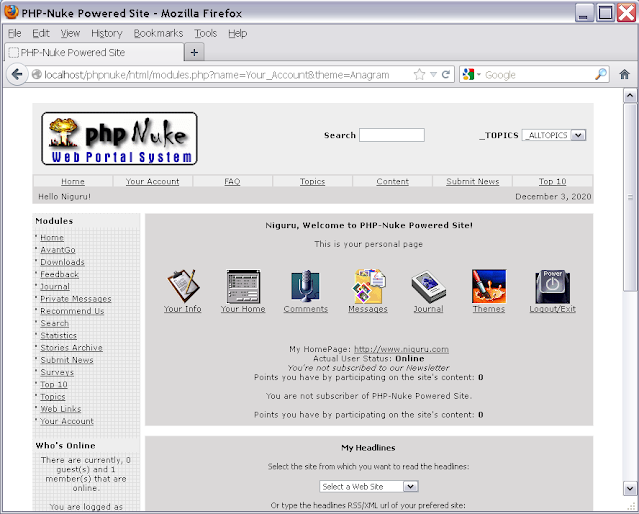The image size is (639, 514).
Task: Bookmark this page with the star icon
Action: coord(419,75)
